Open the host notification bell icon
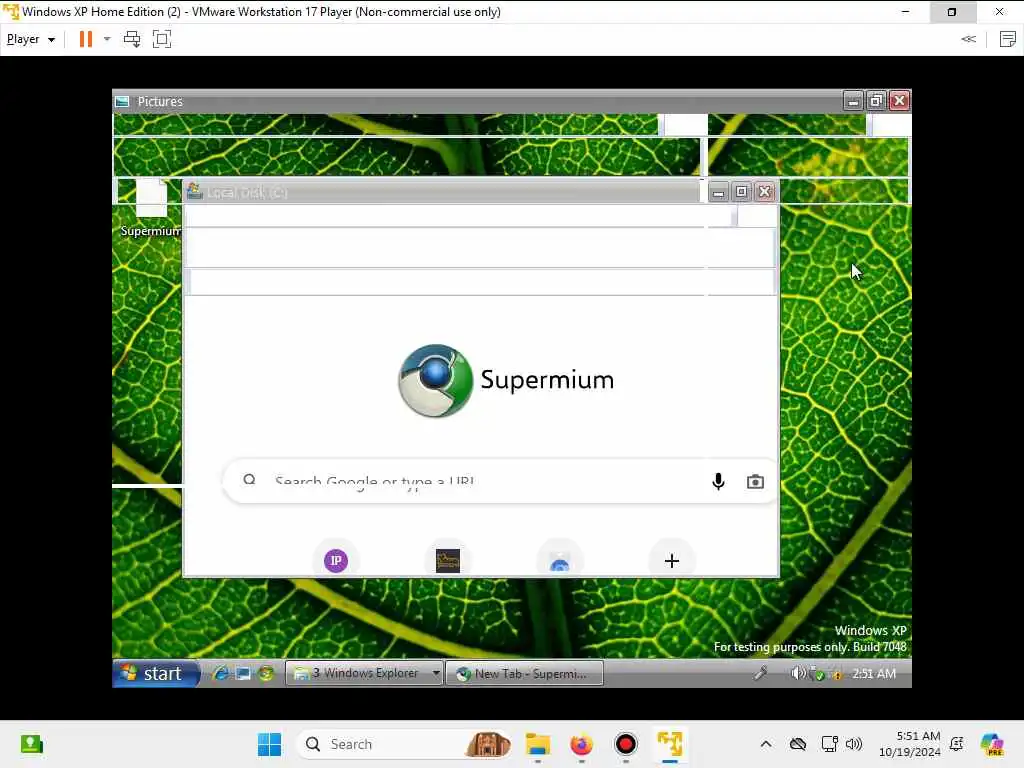The height and width of the screenshot is (768, 1024). coord(957,744)
